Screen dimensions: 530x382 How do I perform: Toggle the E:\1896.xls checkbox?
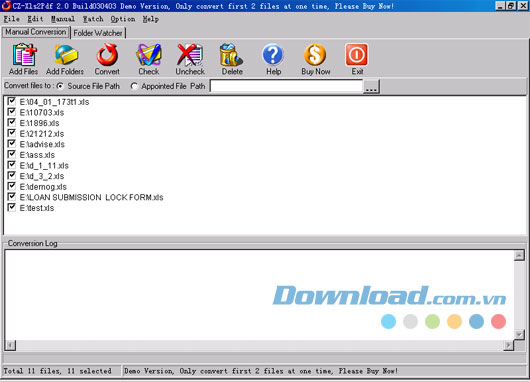(12, 122)
